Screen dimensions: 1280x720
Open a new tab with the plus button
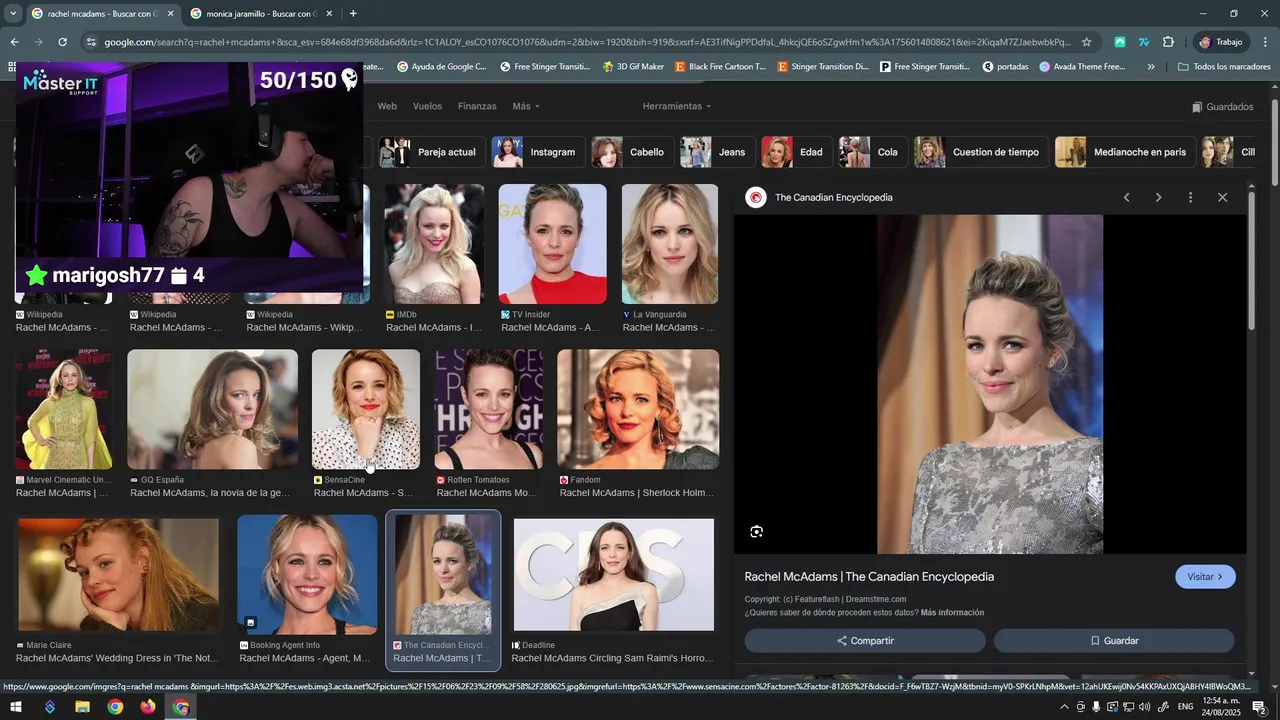click(x=353, y=14)
